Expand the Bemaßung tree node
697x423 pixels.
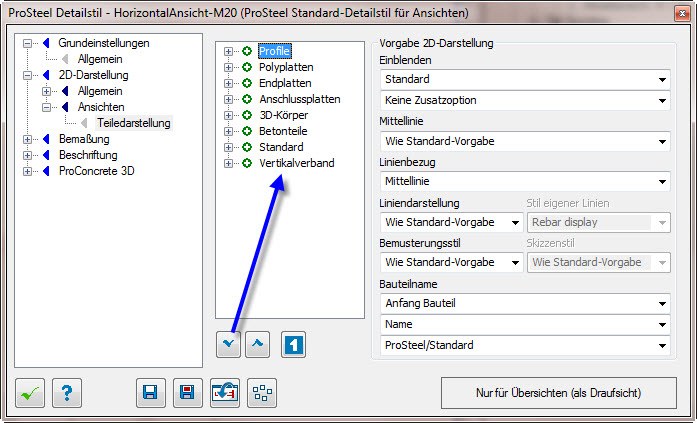[x=28, y=139]
